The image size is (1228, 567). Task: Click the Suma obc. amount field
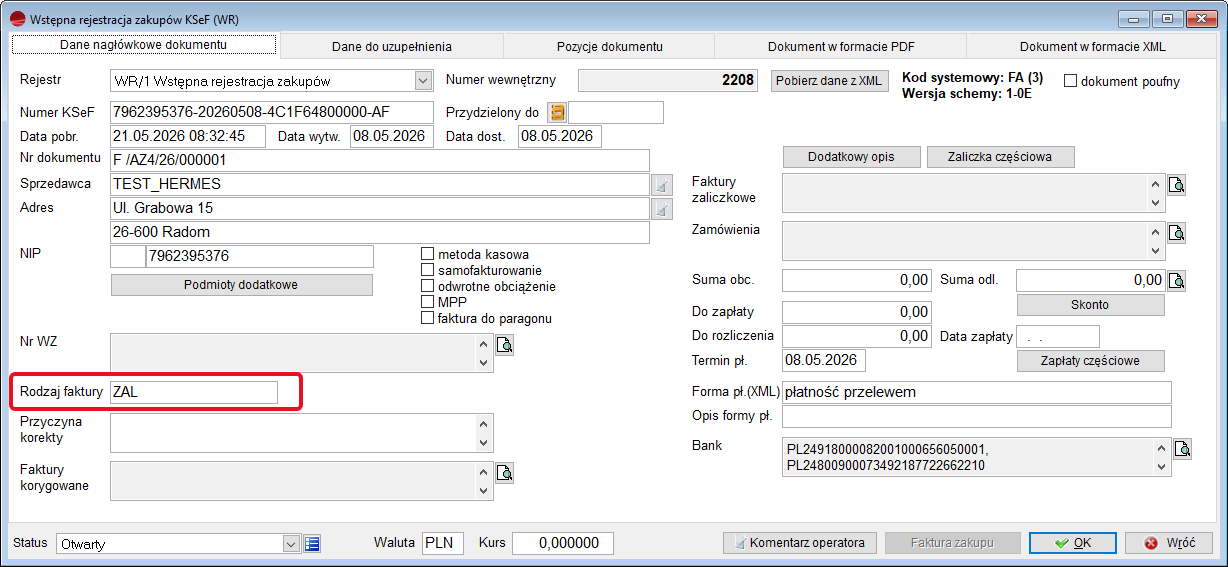pos(857,280)
